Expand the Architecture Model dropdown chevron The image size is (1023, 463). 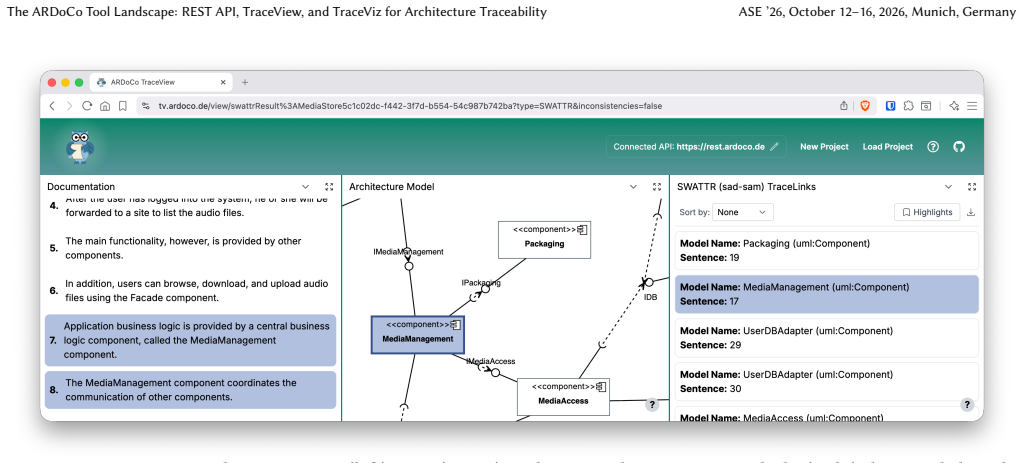tap(633, 187)
